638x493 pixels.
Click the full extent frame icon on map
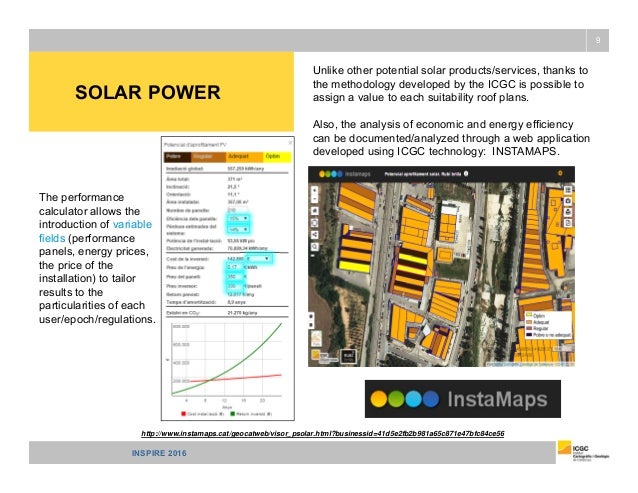(315, 223)
